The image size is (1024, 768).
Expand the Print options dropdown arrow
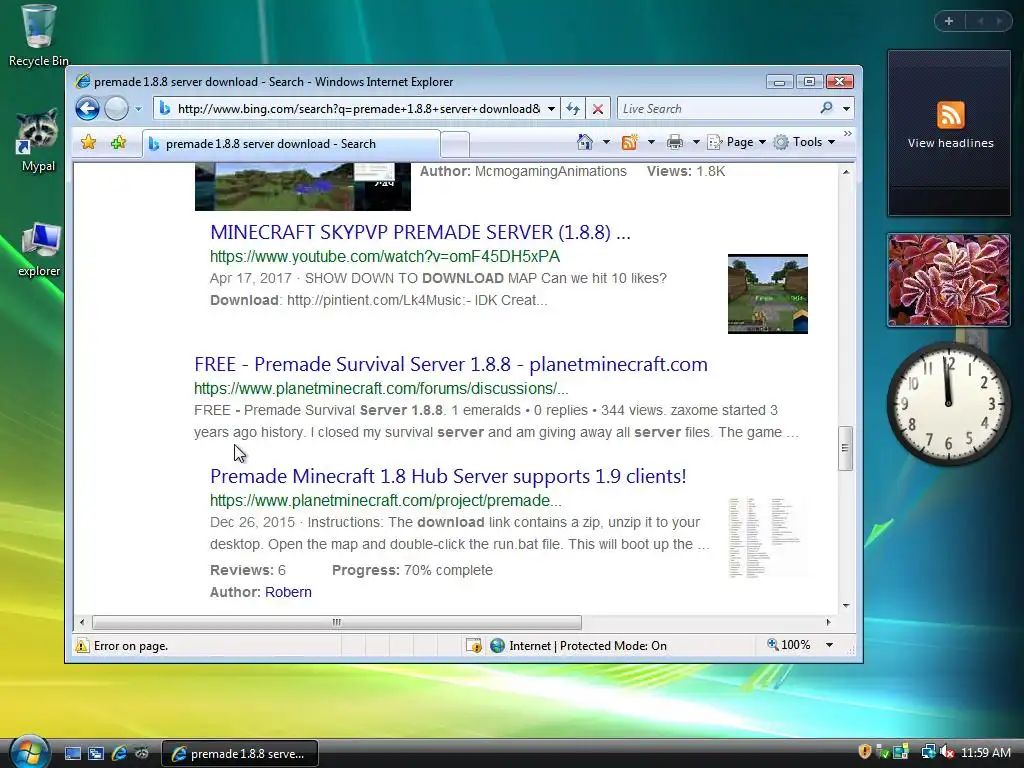(x=696, y=142)
